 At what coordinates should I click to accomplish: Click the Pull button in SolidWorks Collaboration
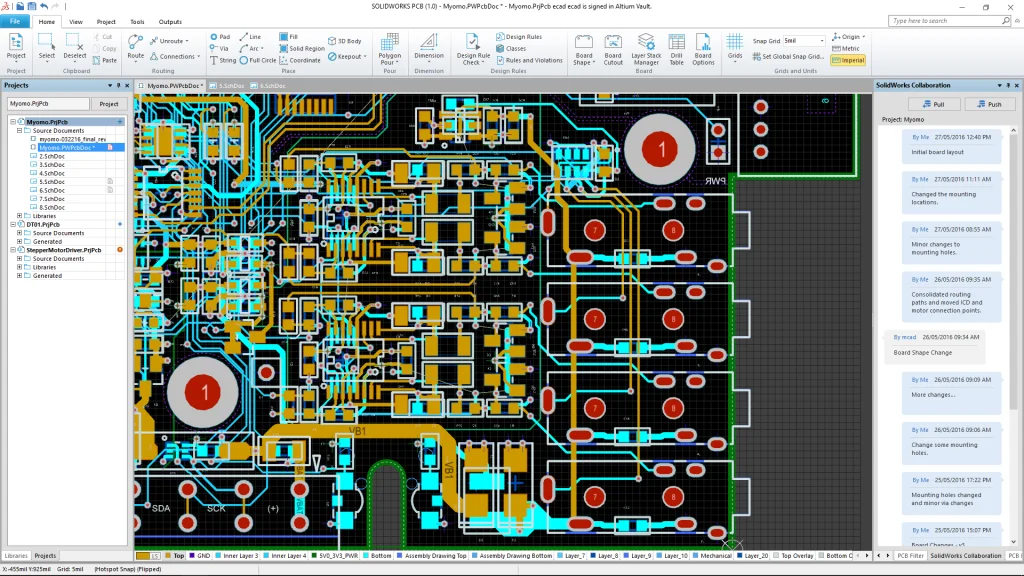(x=935, y=103)
